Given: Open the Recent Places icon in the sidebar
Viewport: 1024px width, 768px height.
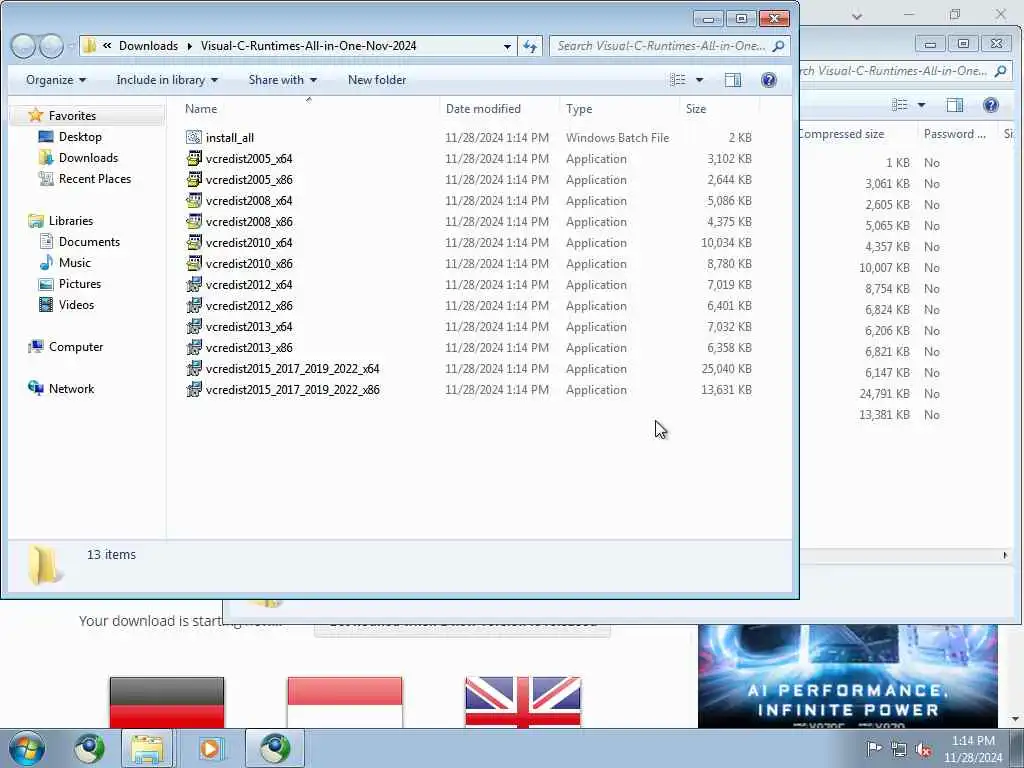Looking at the screenshot, I should (x=46, y=178).
